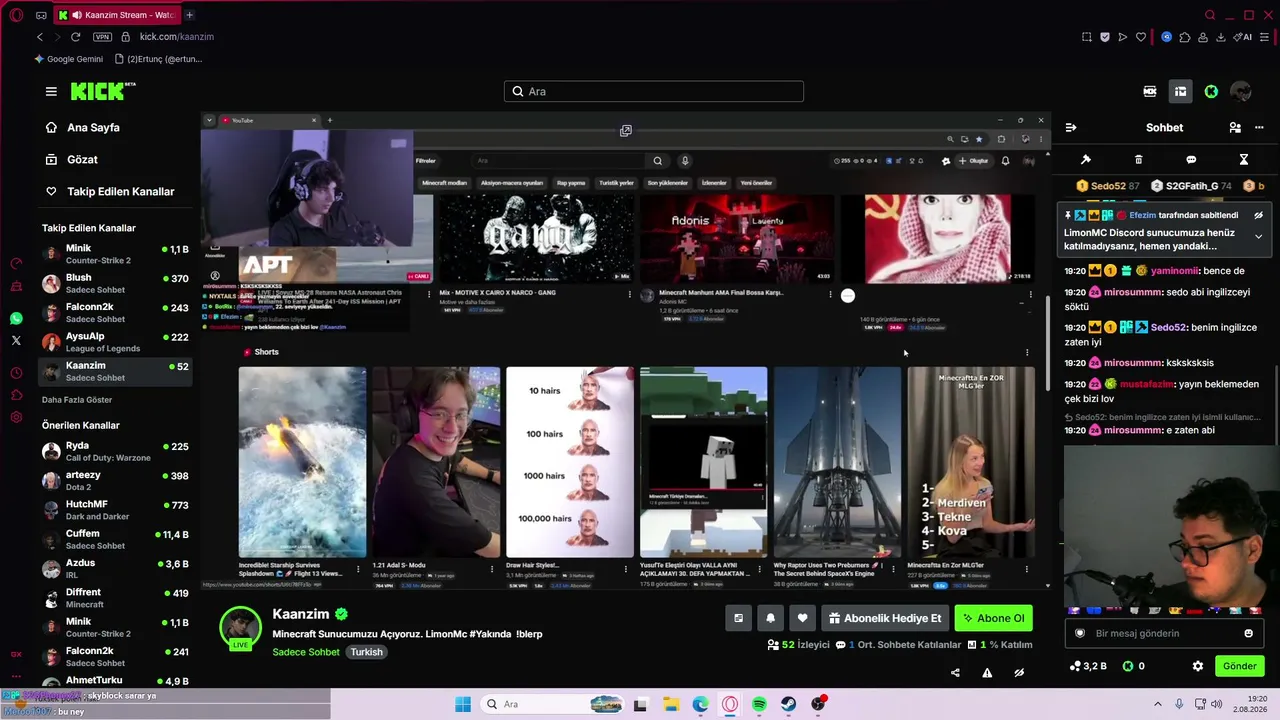The image size is (1280, 720).
Task: Click the Windows Start button
Action: pos(463,704)
